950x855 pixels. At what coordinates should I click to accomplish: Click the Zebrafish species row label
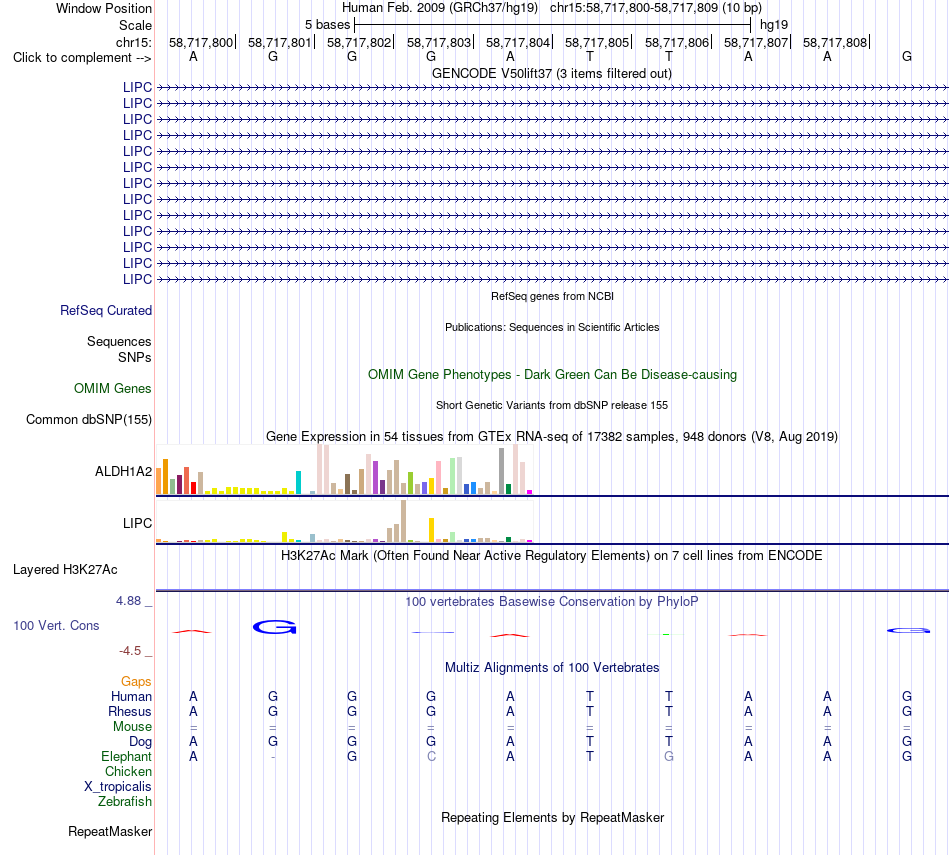tap(125, 801)
